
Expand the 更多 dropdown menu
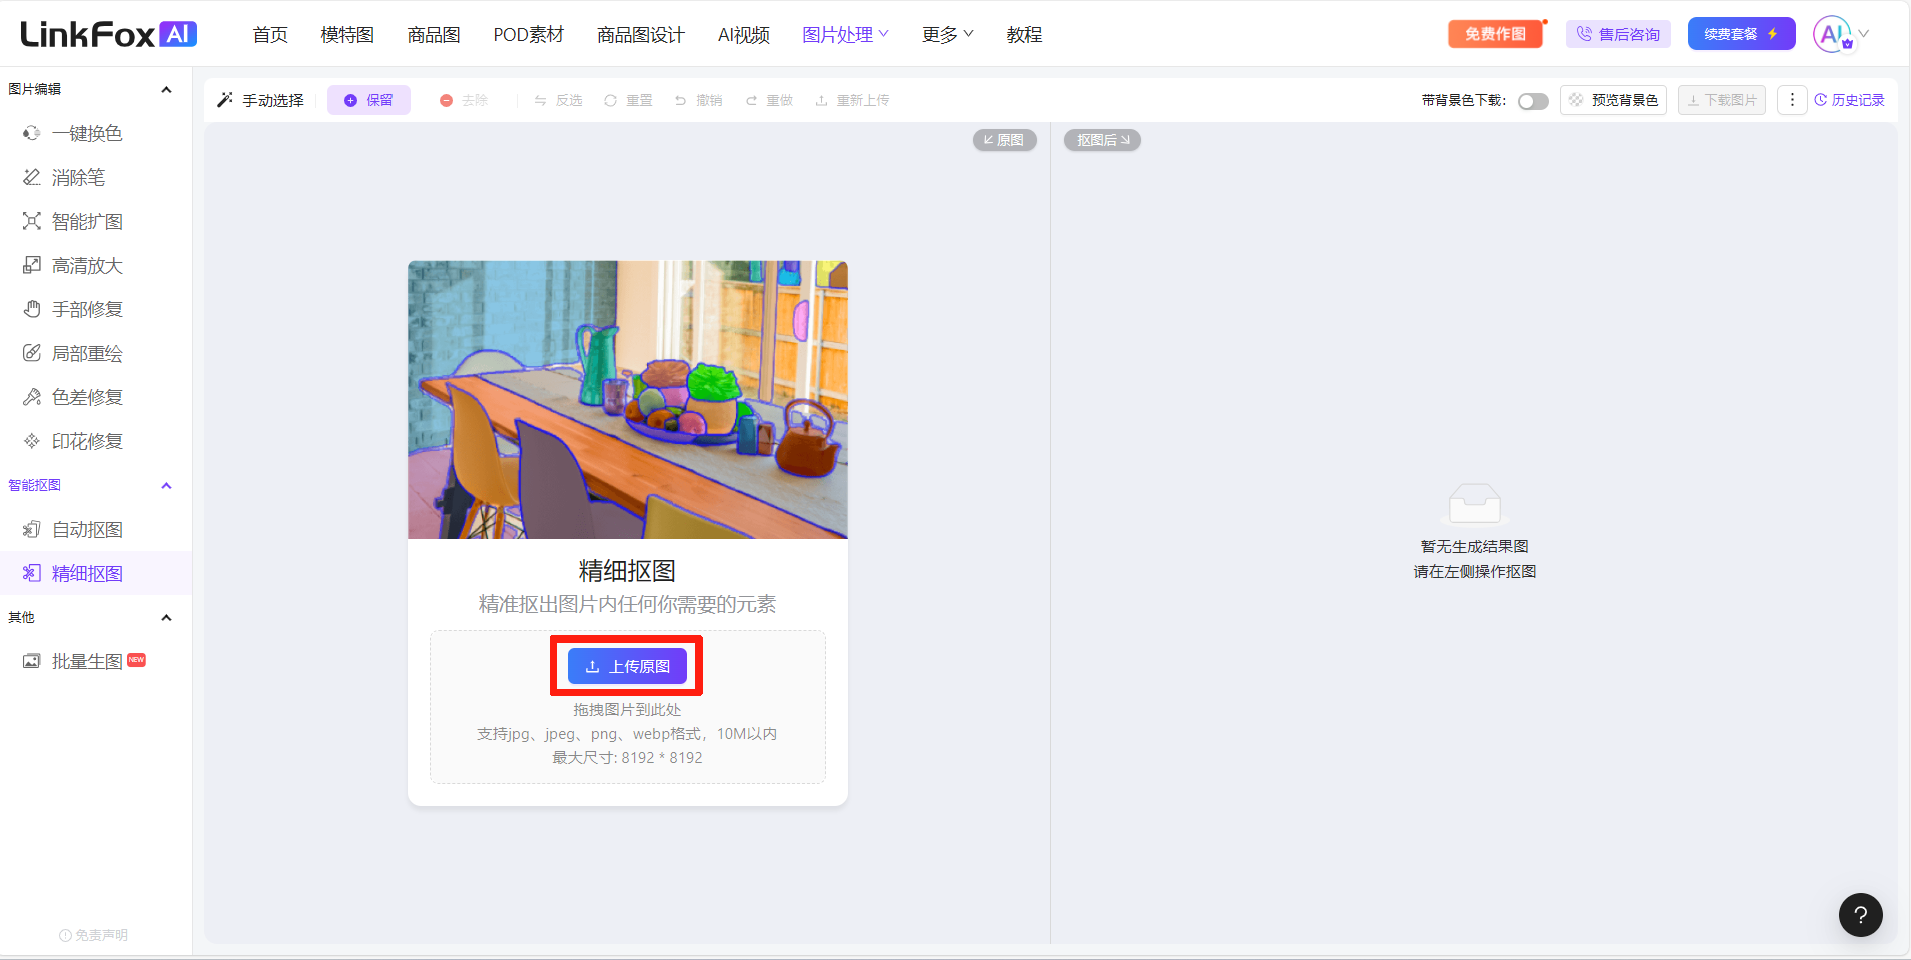947,35
